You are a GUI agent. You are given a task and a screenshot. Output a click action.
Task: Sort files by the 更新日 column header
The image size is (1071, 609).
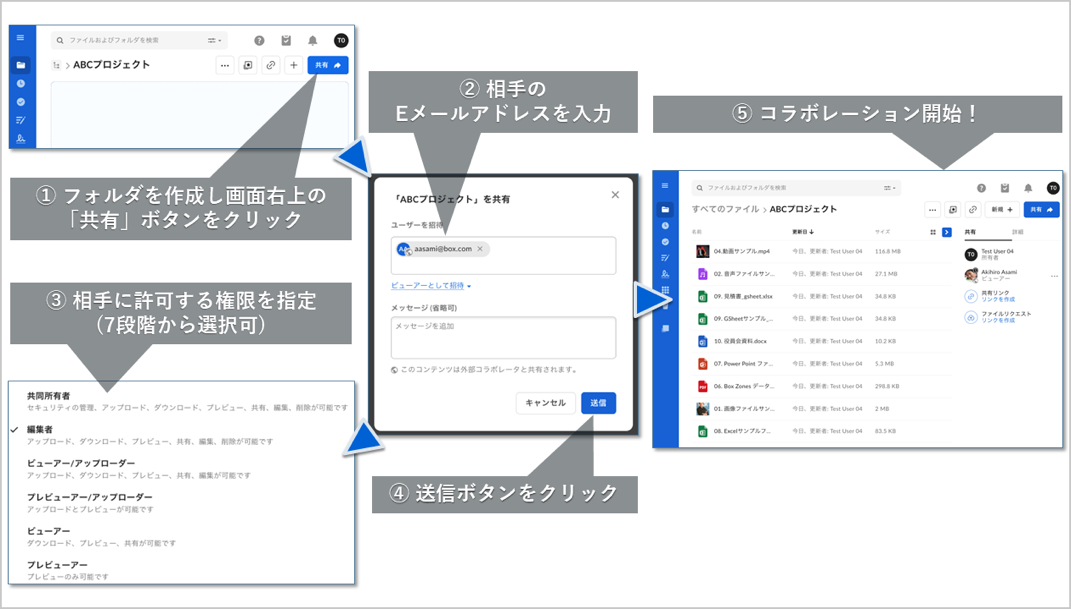(x=802, y=232)
